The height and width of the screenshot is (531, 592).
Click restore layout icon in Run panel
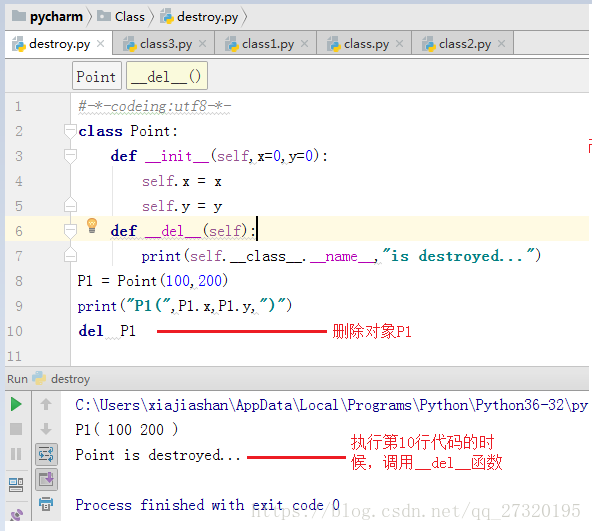(x=16, y=485)
